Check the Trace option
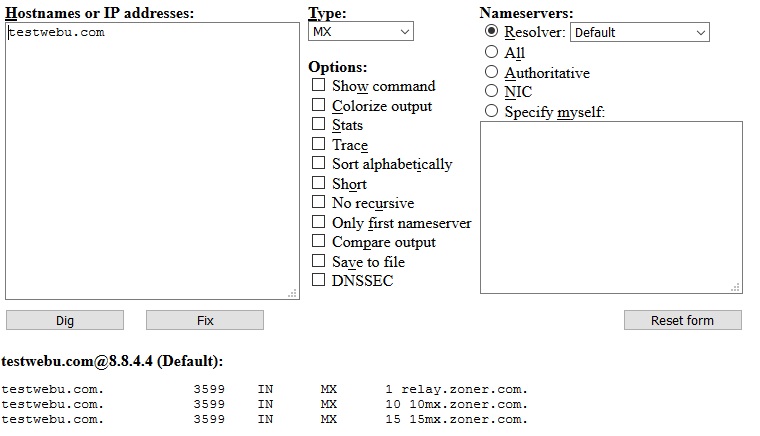760x436 pixels. [x=319, y=144]
